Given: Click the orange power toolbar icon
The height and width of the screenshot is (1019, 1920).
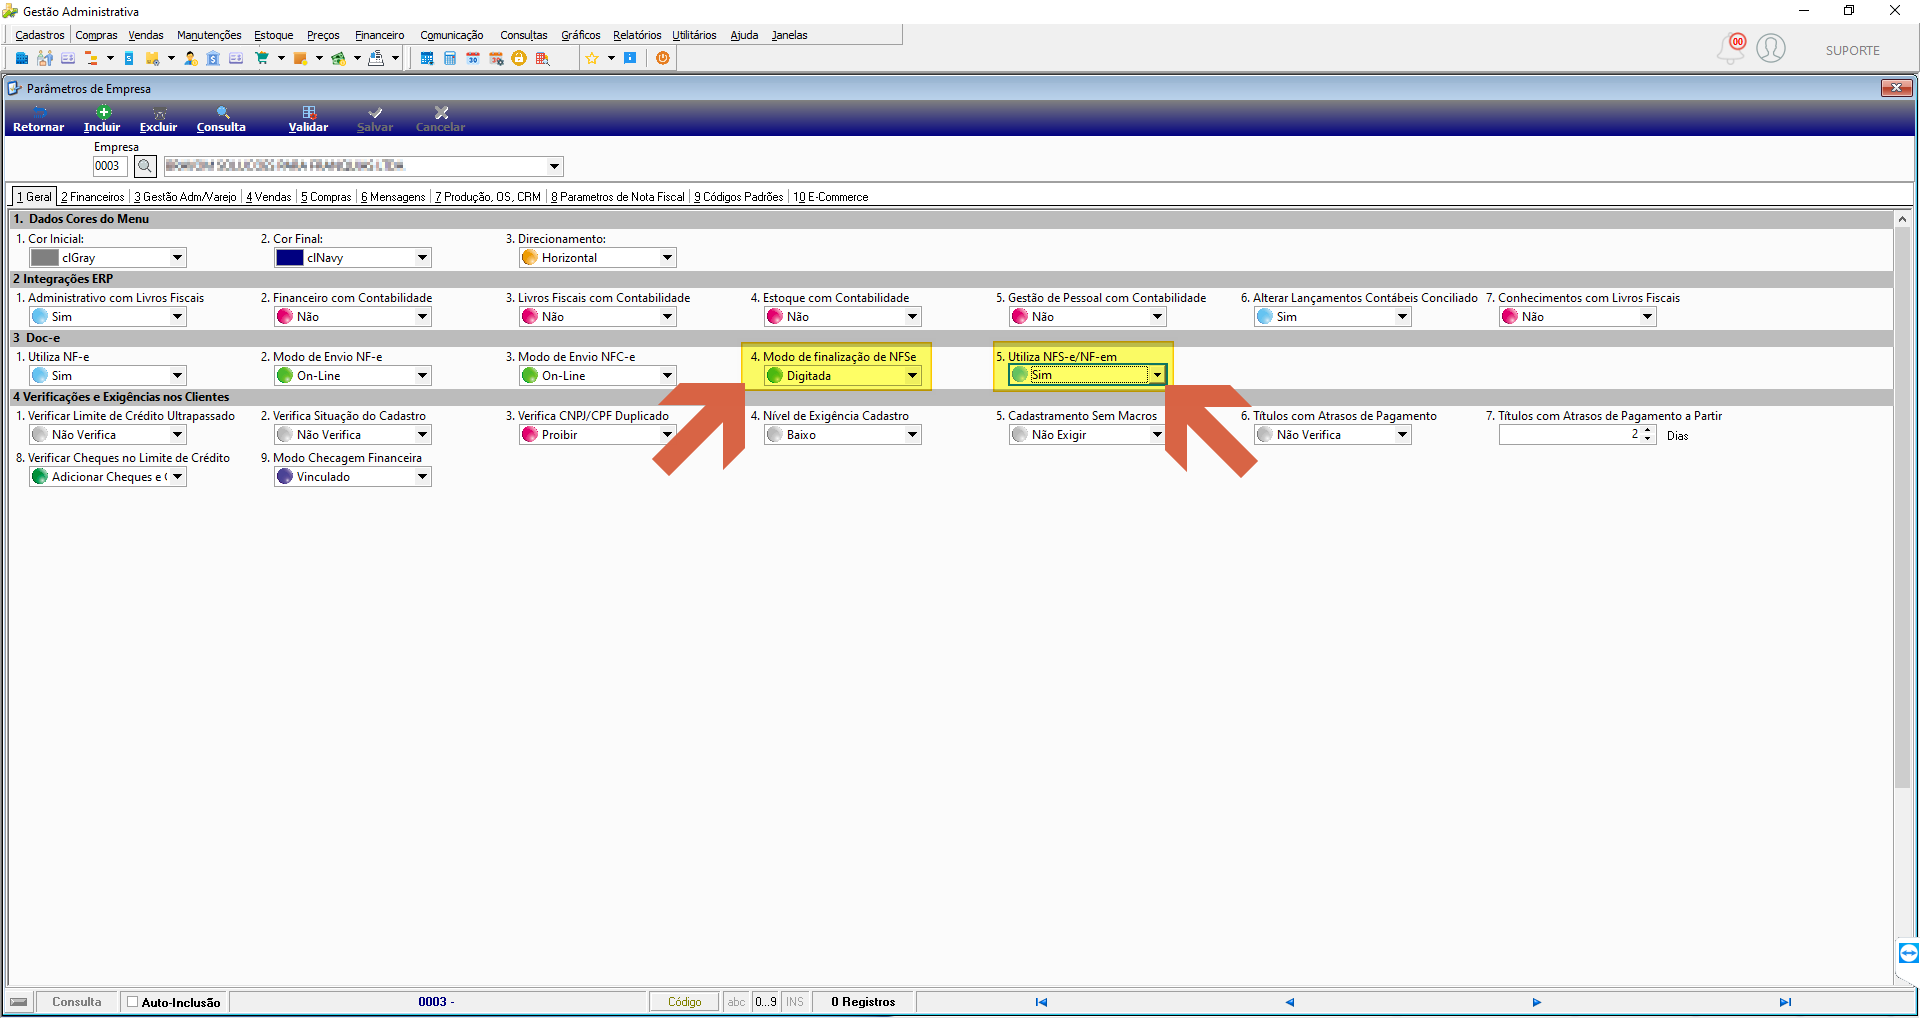Looking at the screenshot, I should point(663,58).
